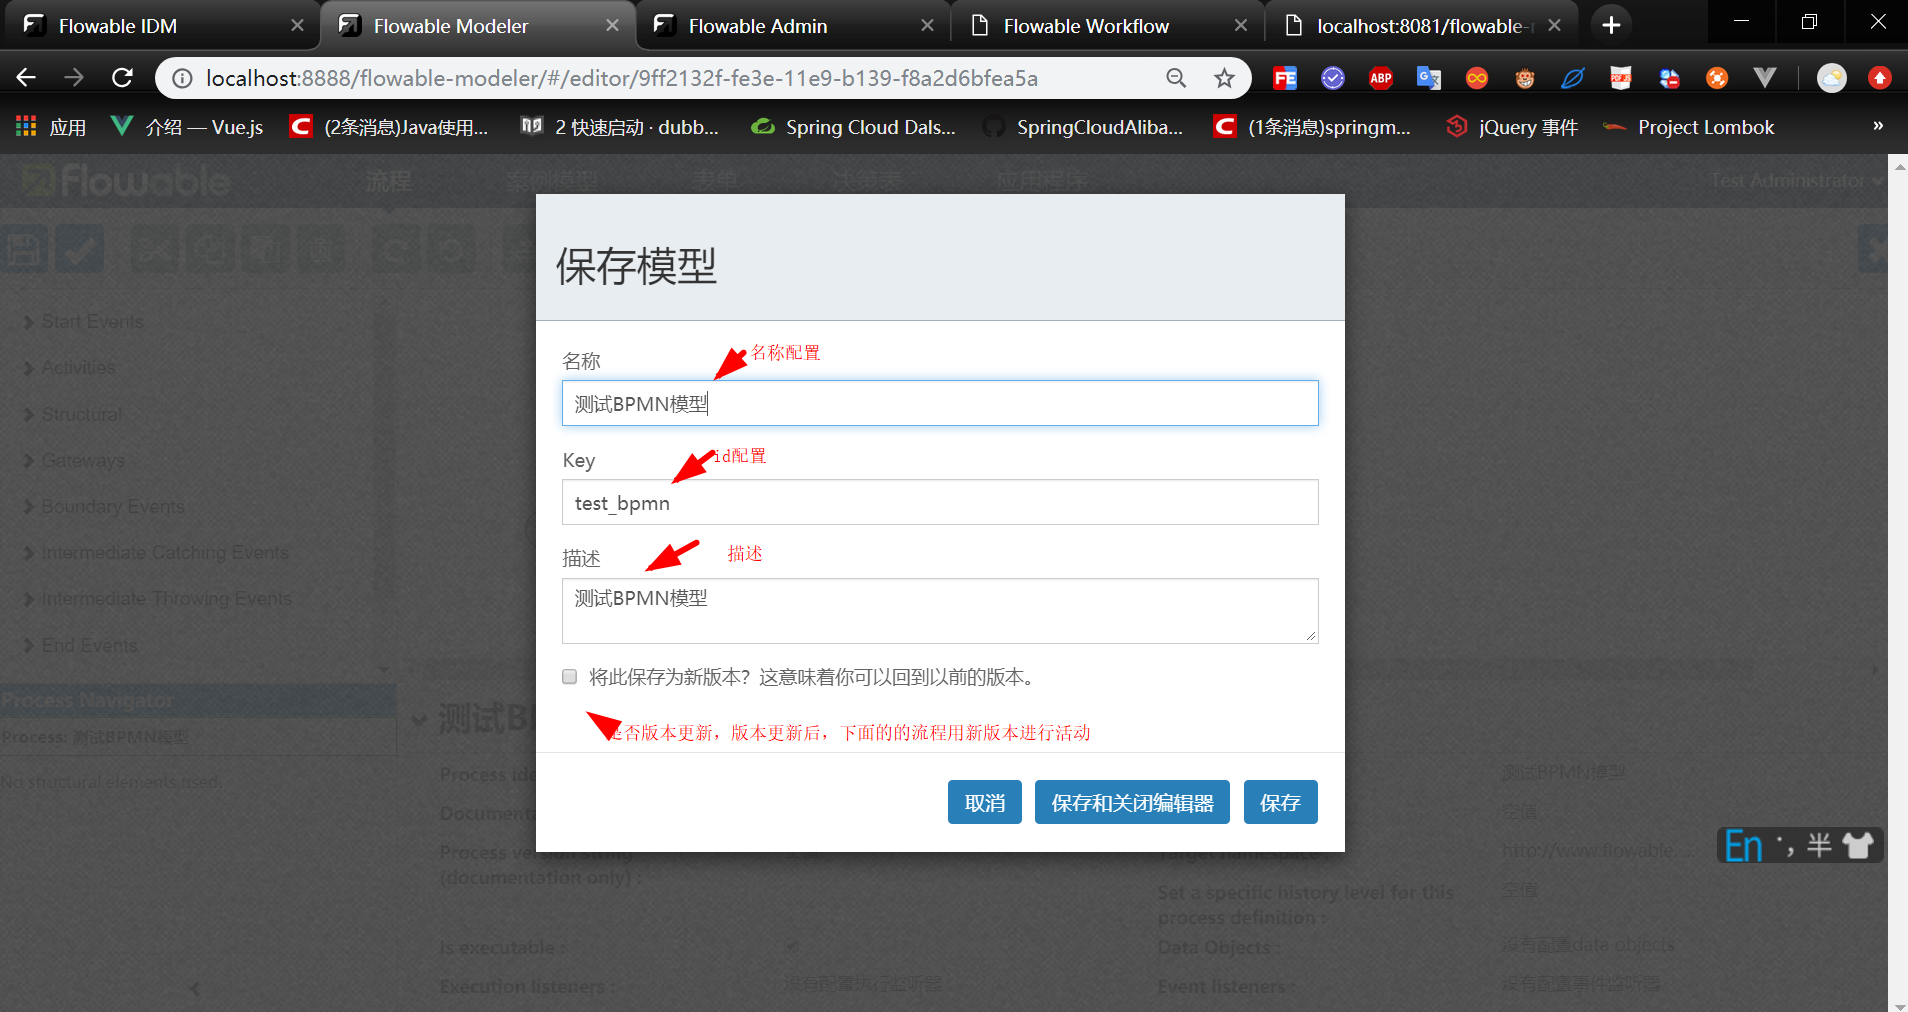
Task: Open the Chrome profile avatar
Action: coord(1832,78)
